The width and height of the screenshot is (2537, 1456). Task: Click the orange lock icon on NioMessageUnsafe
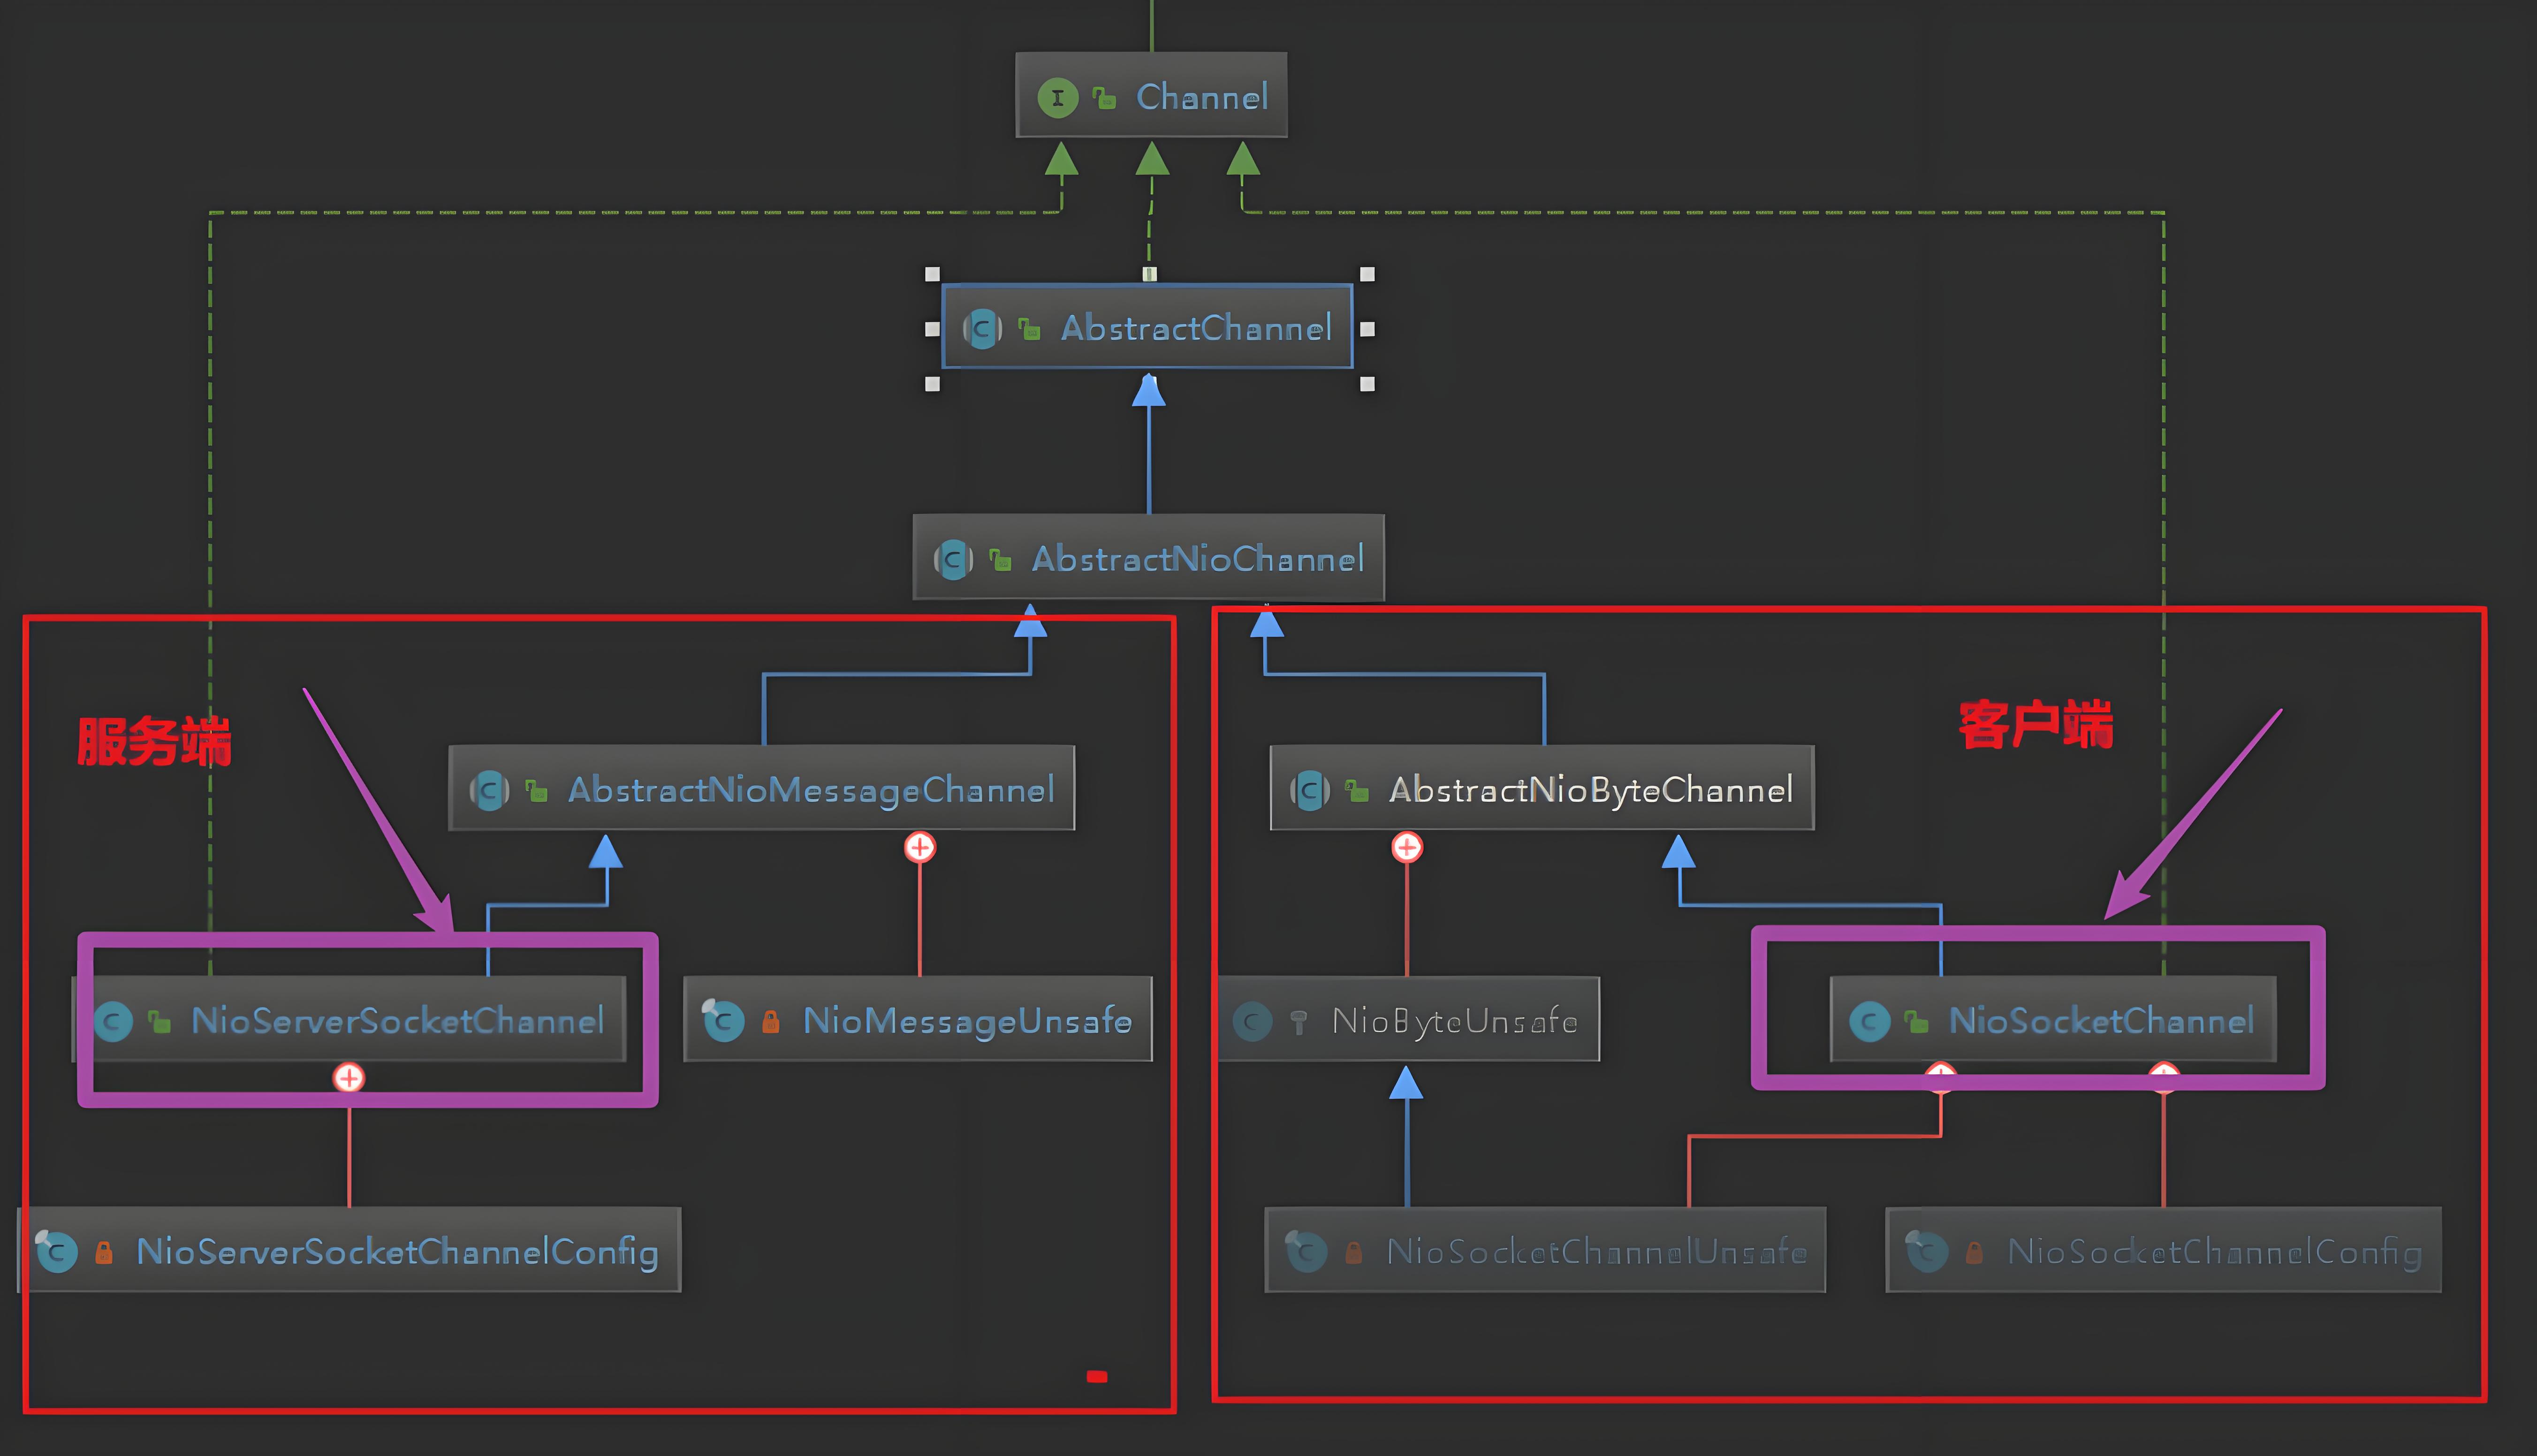[771, 1021]
